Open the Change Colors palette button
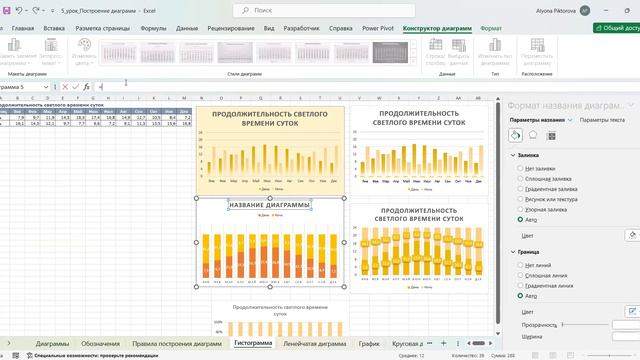This screenshot has height=360, width=640. [x=84, y=52]
